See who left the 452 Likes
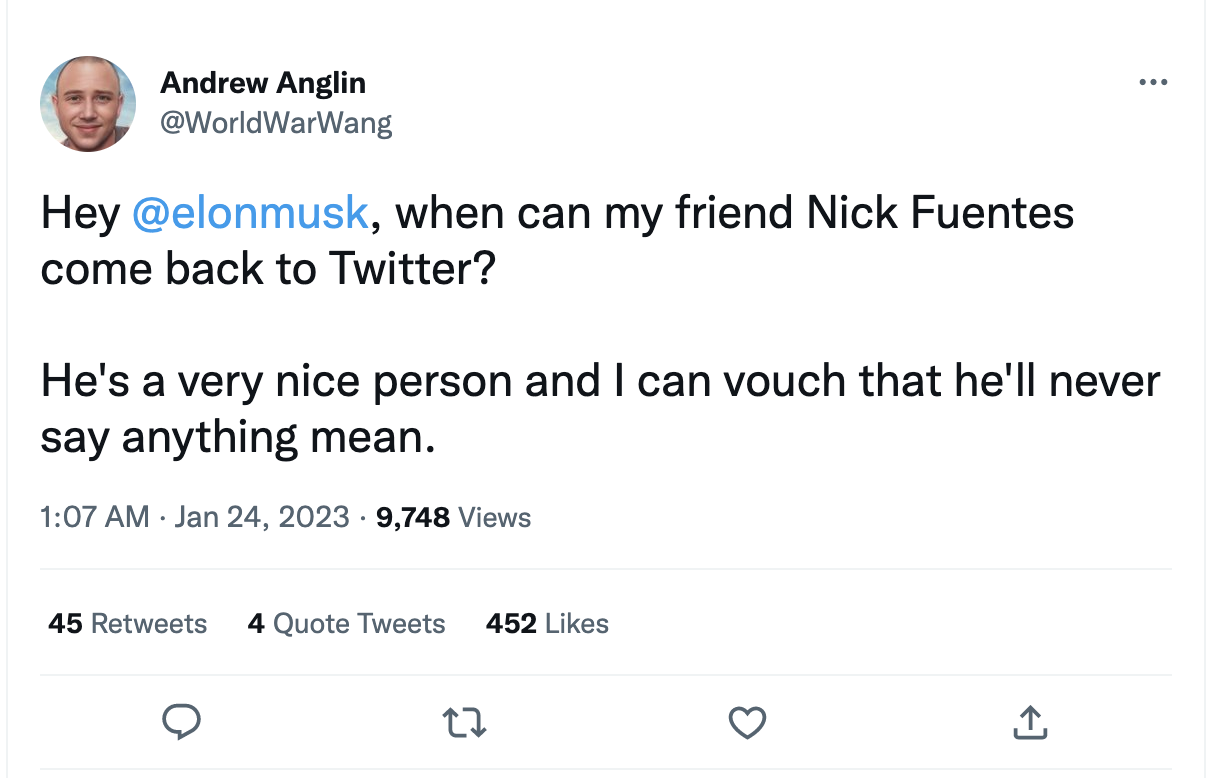Image resolution: width=1218 pixels, height=778 pixels. pyautogui.click(x=547, y=623)
